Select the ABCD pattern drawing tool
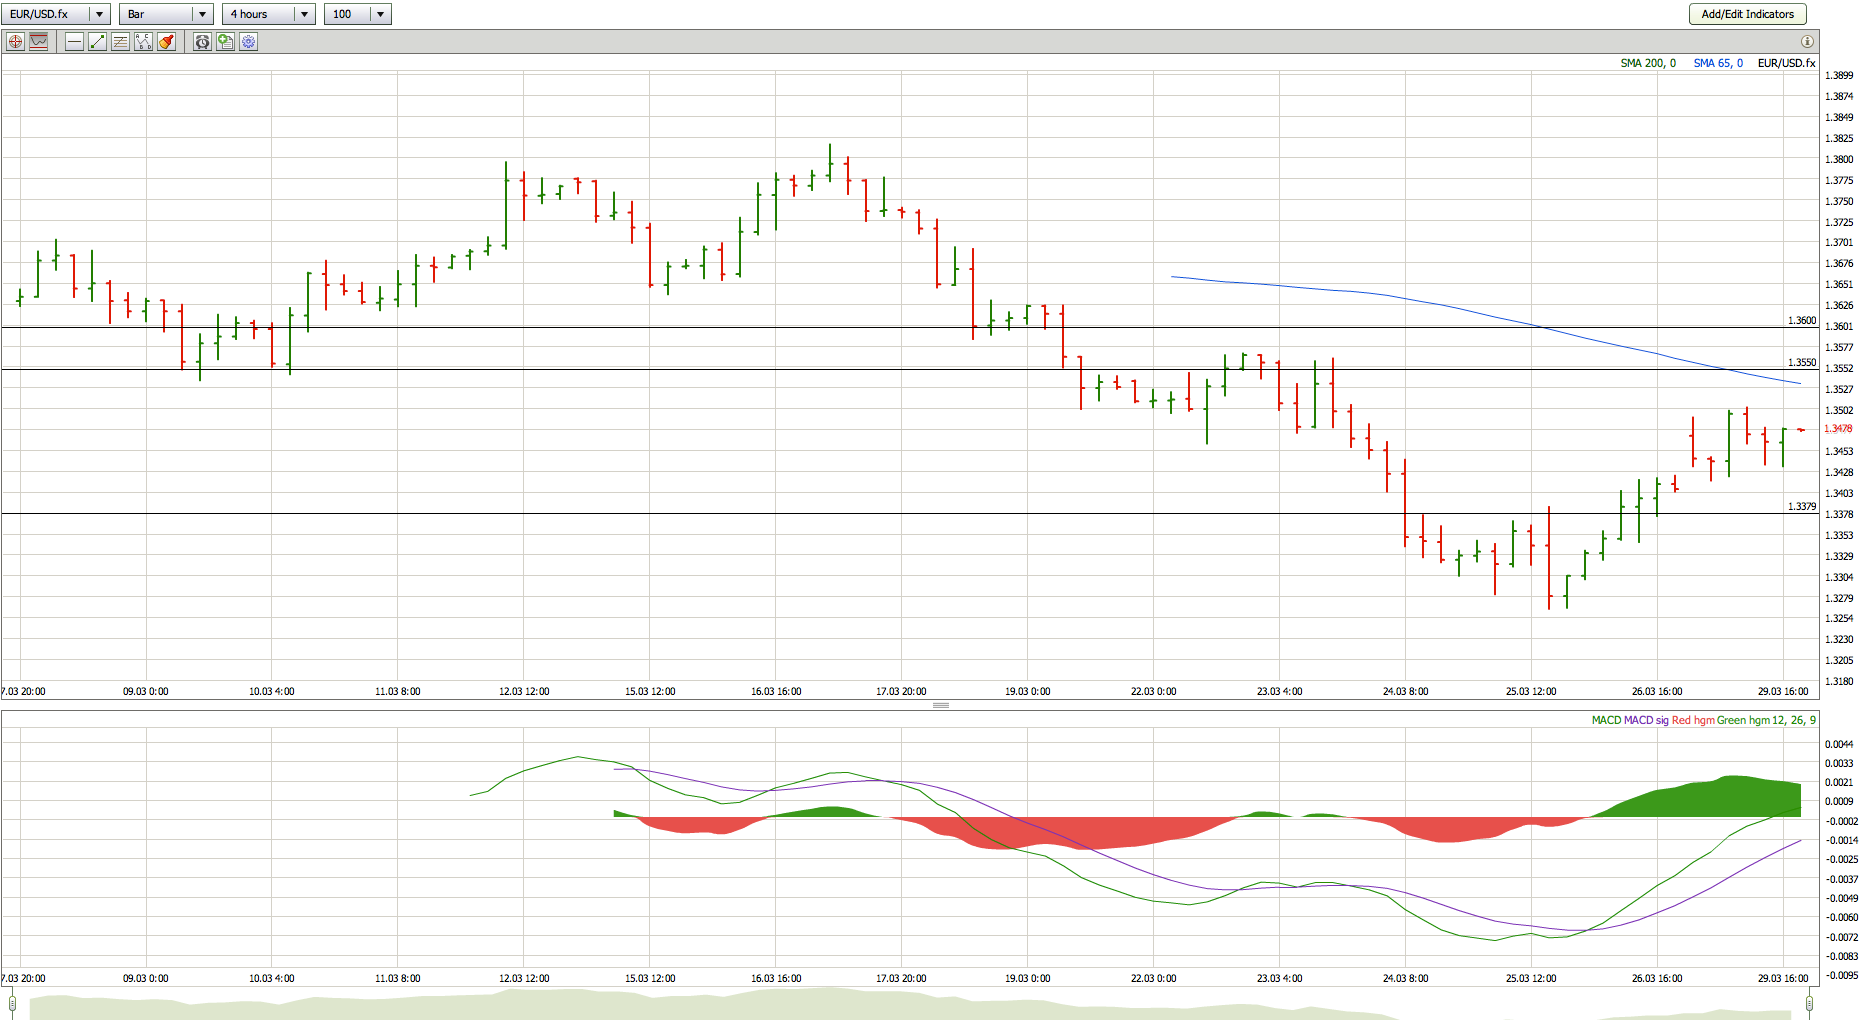Image resolution: width=1873 pixels, height=1020 pixels. 143,42
